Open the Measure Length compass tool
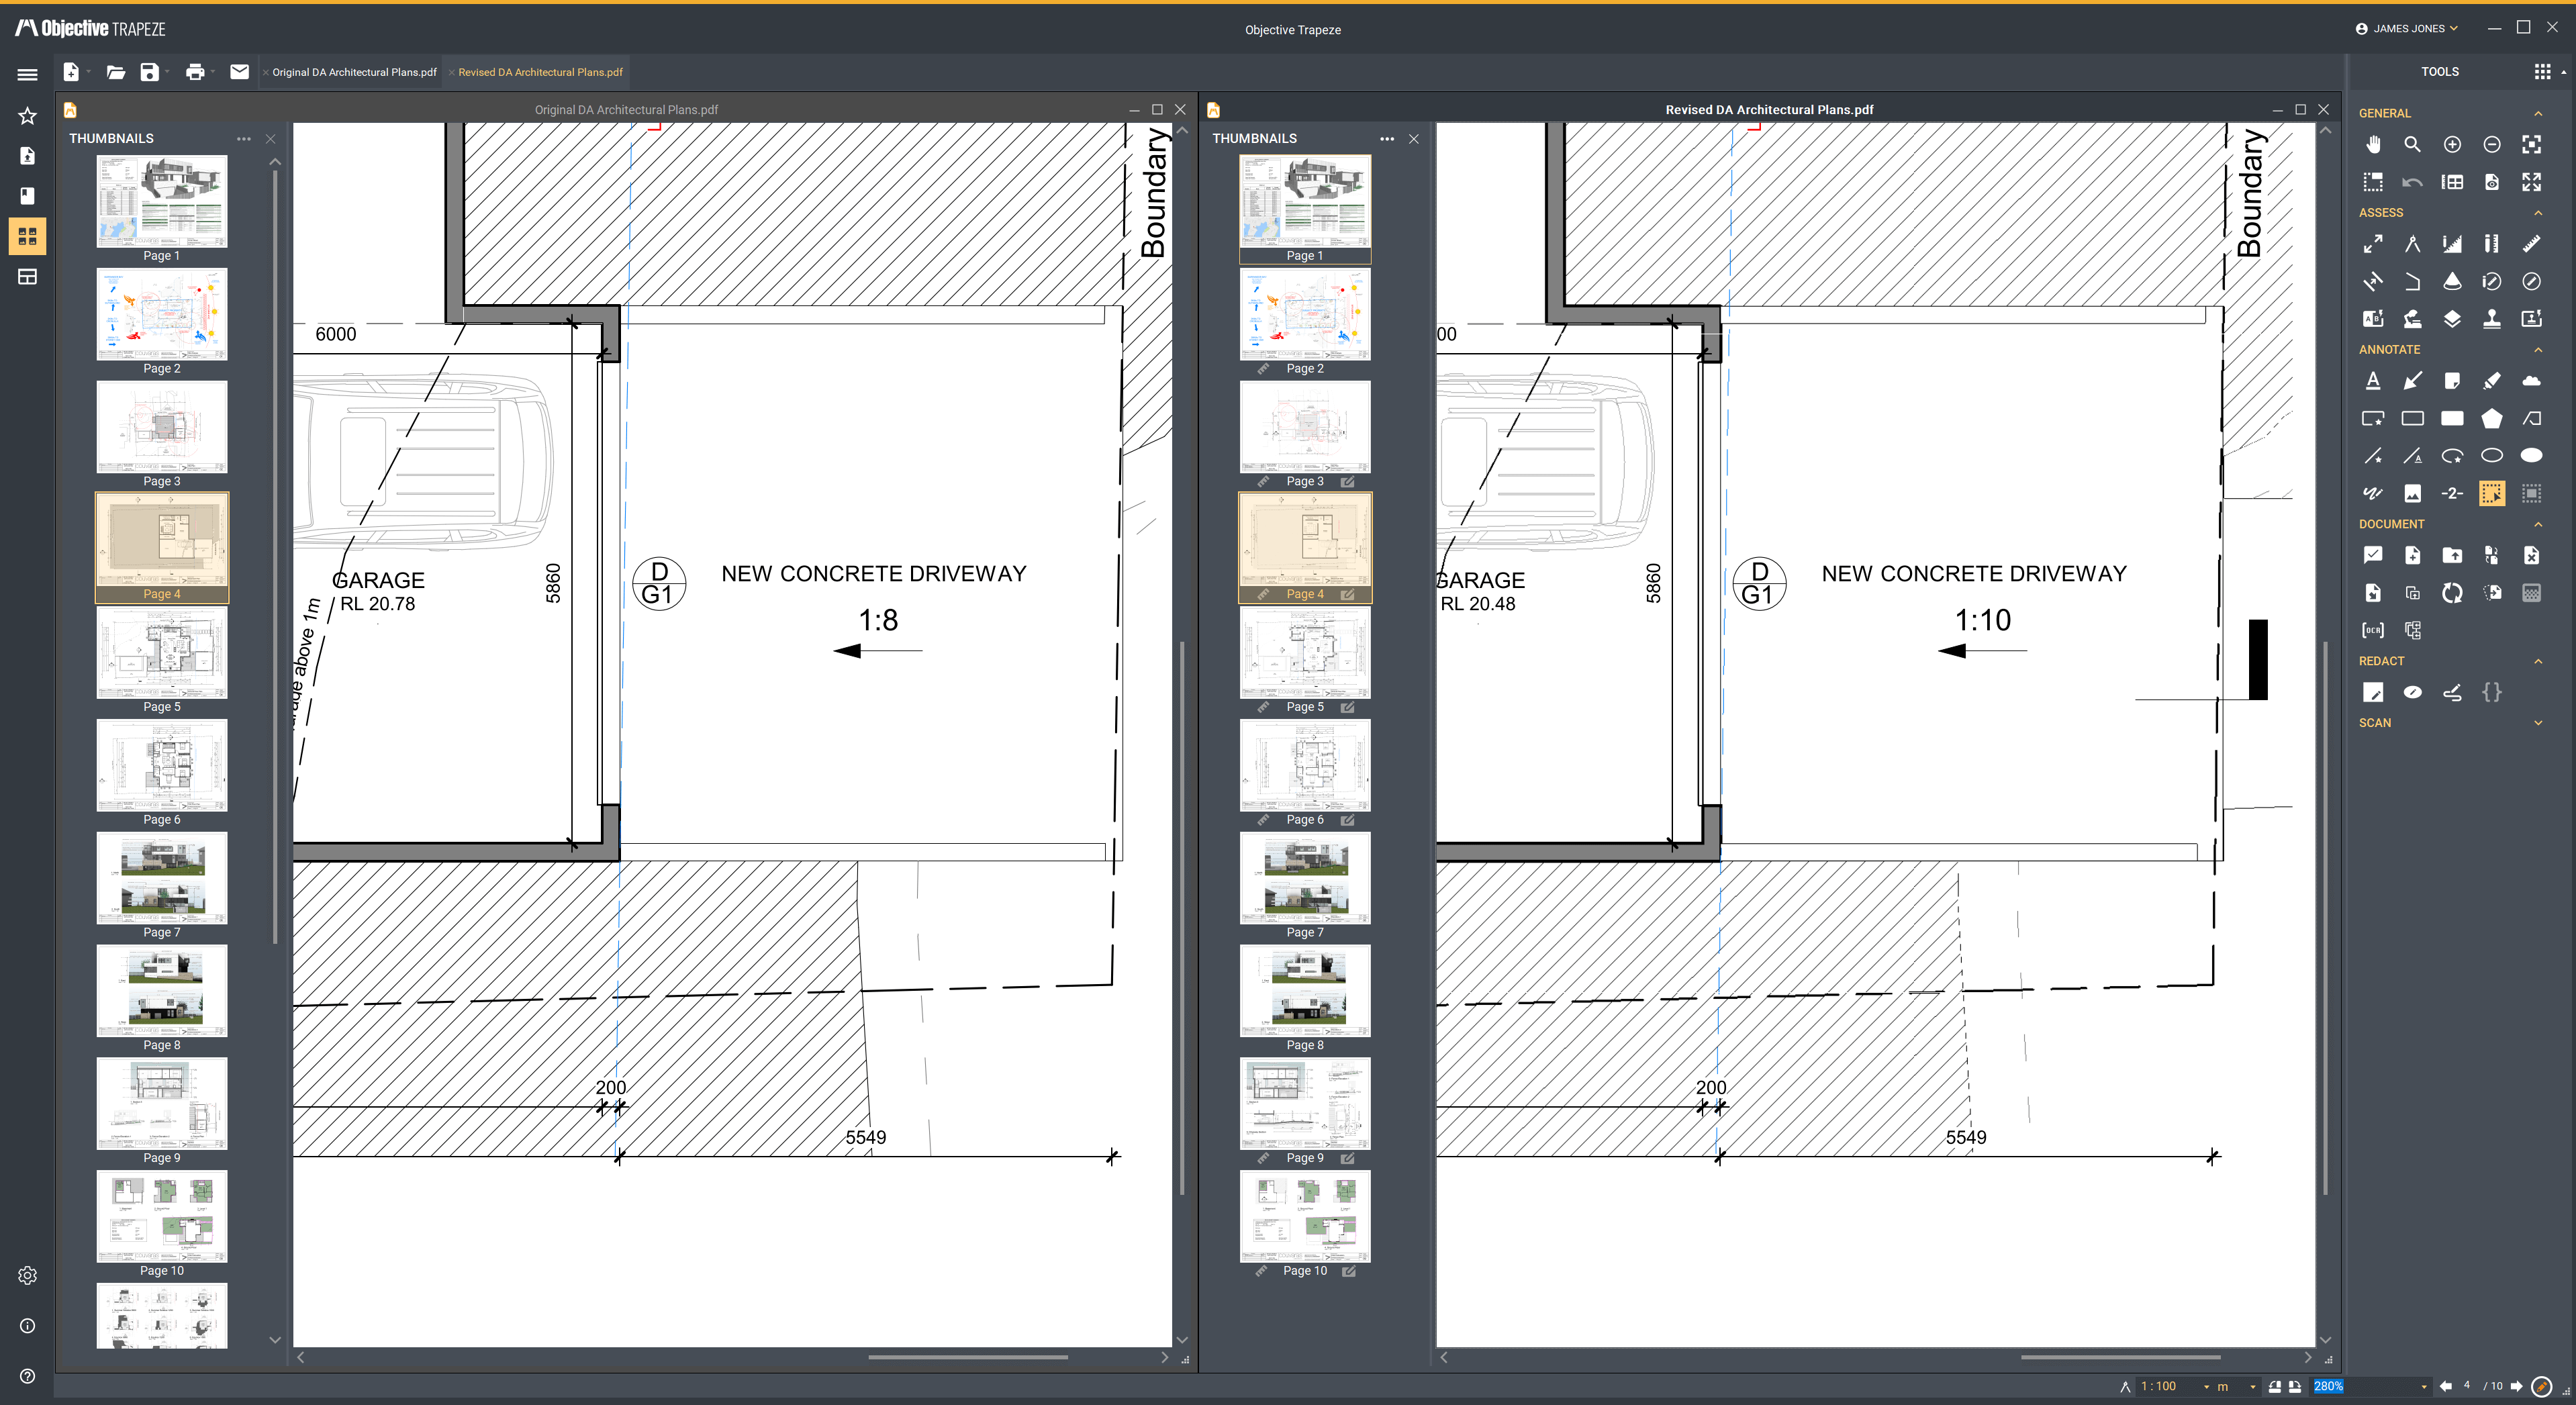2576x1405 pixels. pyautogui.click(x=2412, y=243)
